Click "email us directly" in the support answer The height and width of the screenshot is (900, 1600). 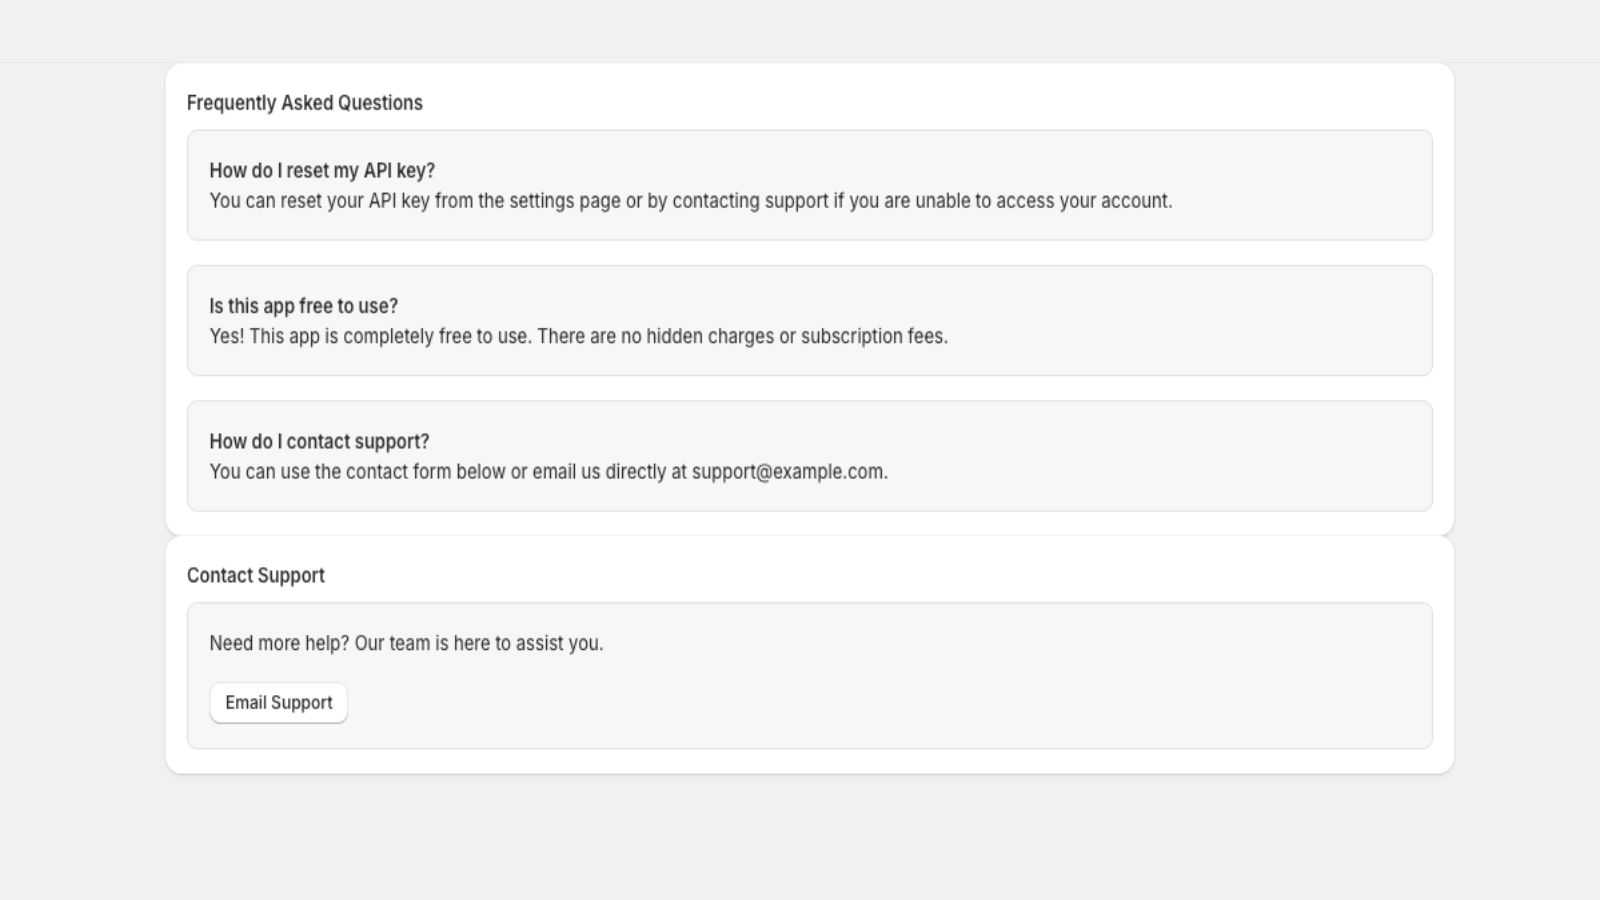598,472
